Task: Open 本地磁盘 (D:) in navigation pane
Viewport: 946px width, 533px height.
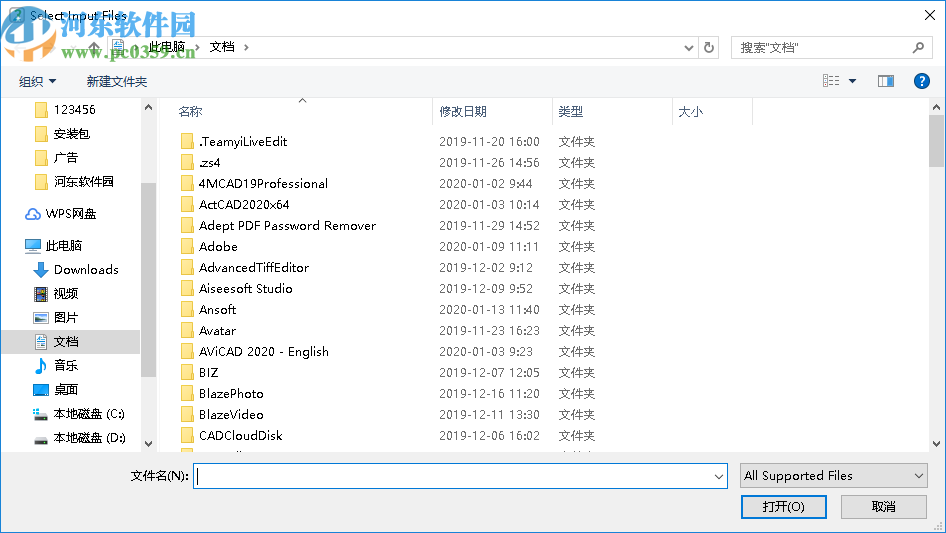Action: click(x=79, y=438)
